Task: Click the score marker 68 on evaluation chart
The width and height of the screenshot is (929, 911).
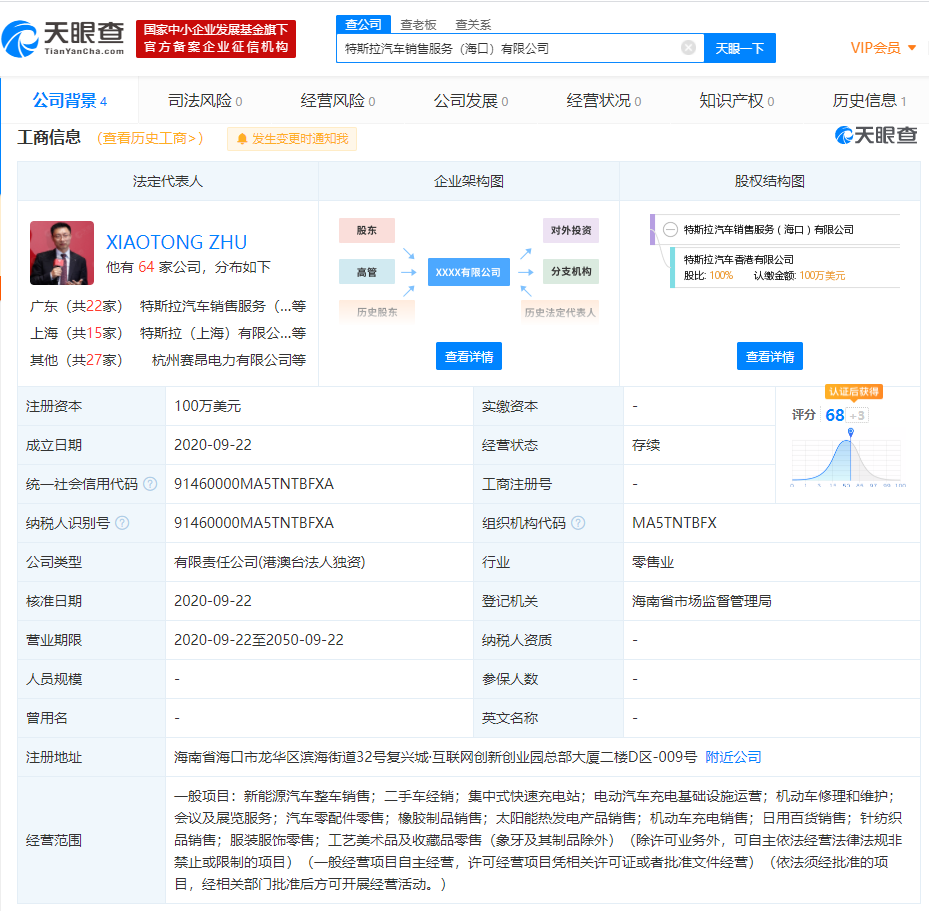Action: point(835,414)
